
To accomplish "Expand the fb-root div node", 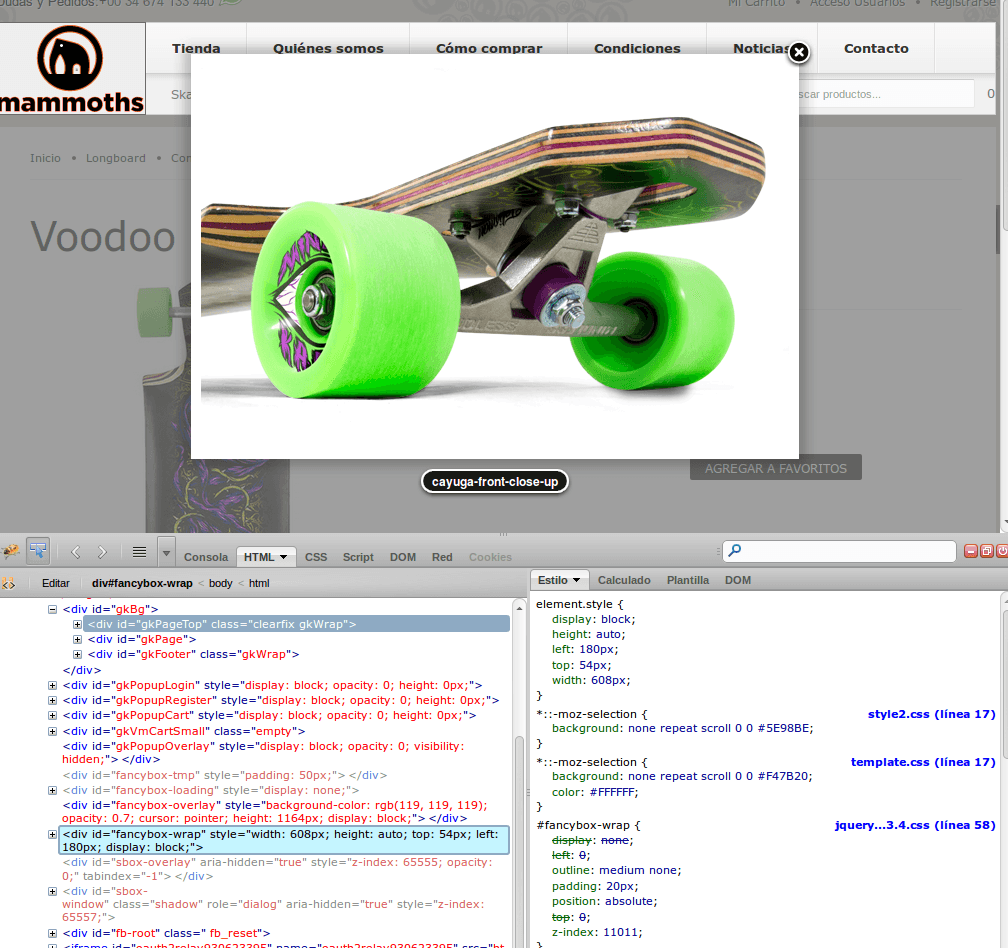I will [x=52, y=933].
